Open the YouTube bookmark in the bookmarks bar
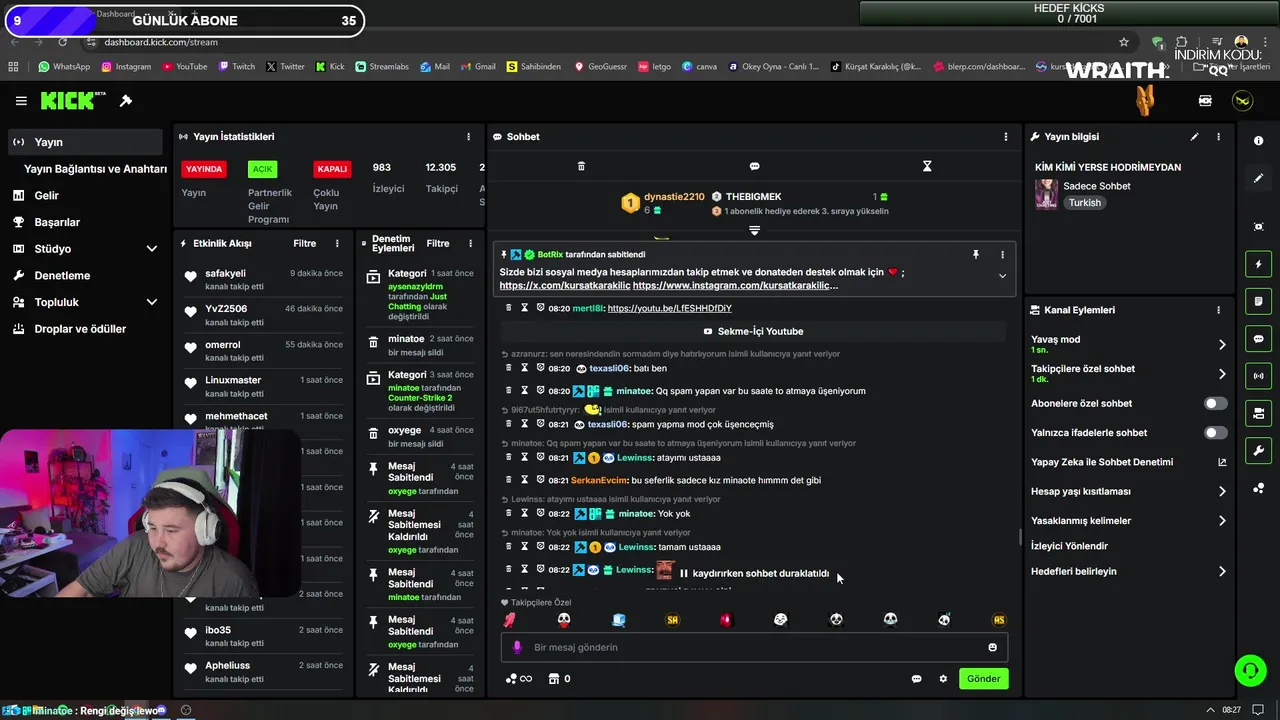 [x=184, y=67]
